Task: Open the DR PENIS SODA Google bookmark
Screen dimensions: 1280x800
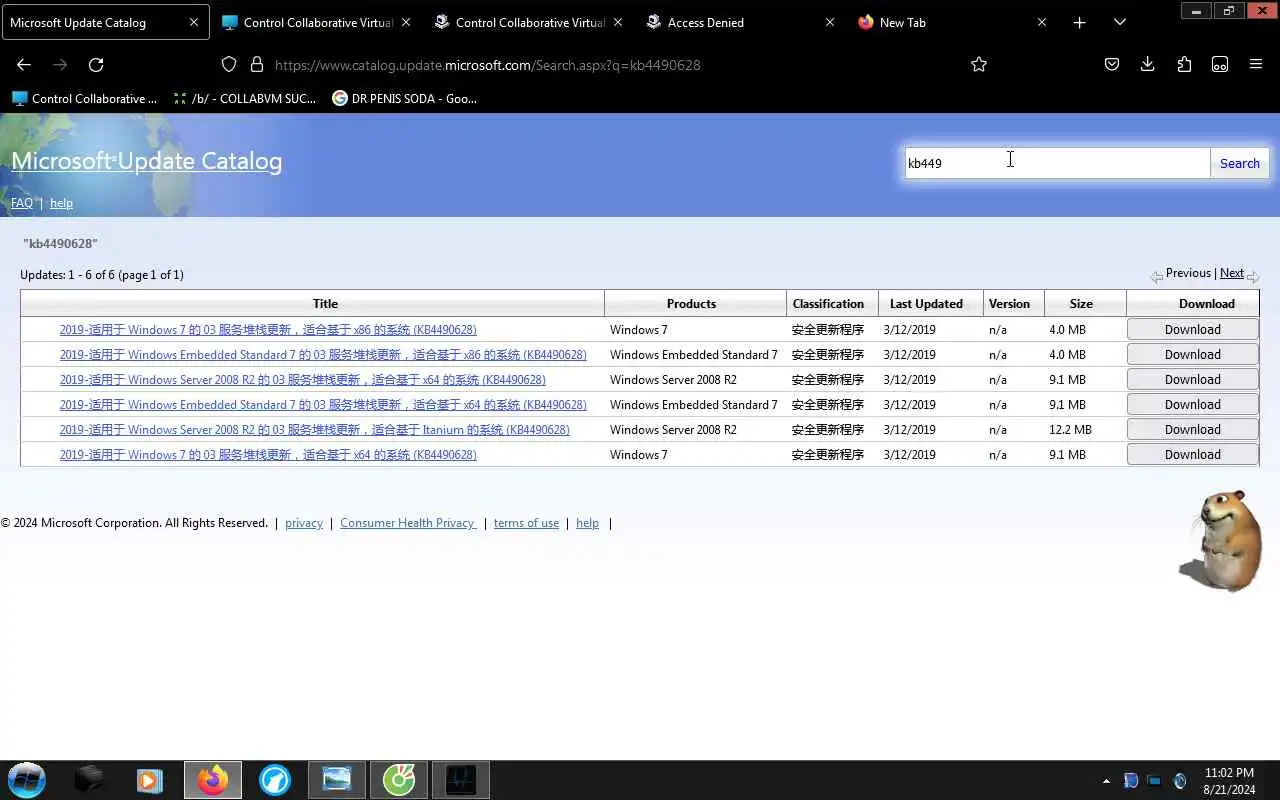Action: click(x=405, y=98)
